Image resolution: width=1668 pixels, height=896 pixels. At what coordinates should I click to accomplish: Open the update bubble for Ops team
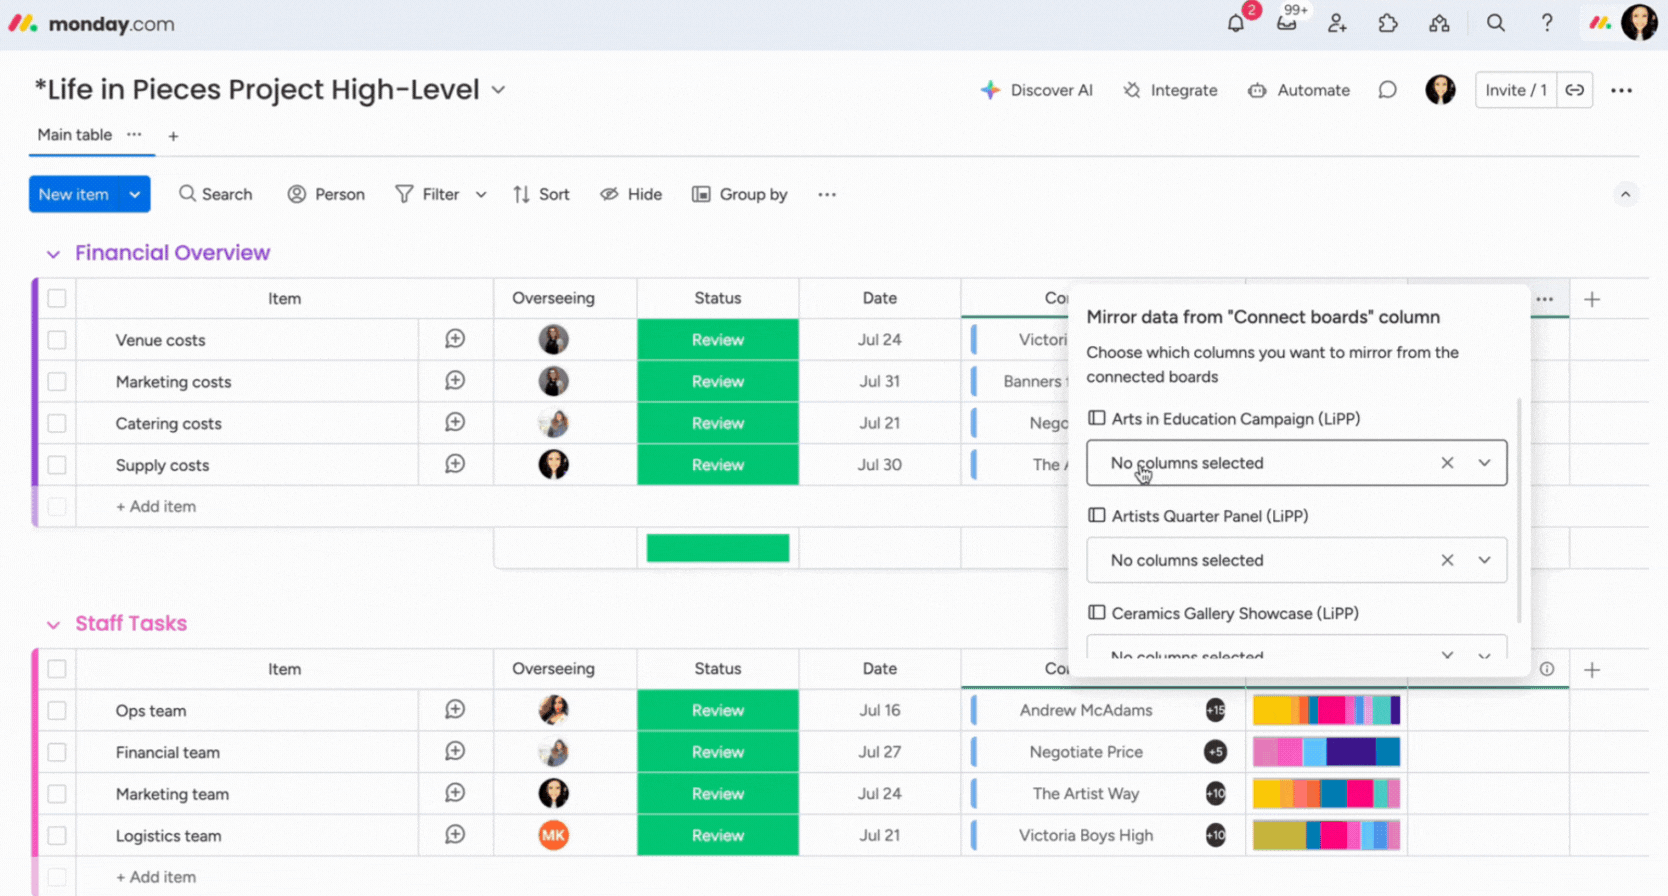pyautogui.click(x=455, y=709)
